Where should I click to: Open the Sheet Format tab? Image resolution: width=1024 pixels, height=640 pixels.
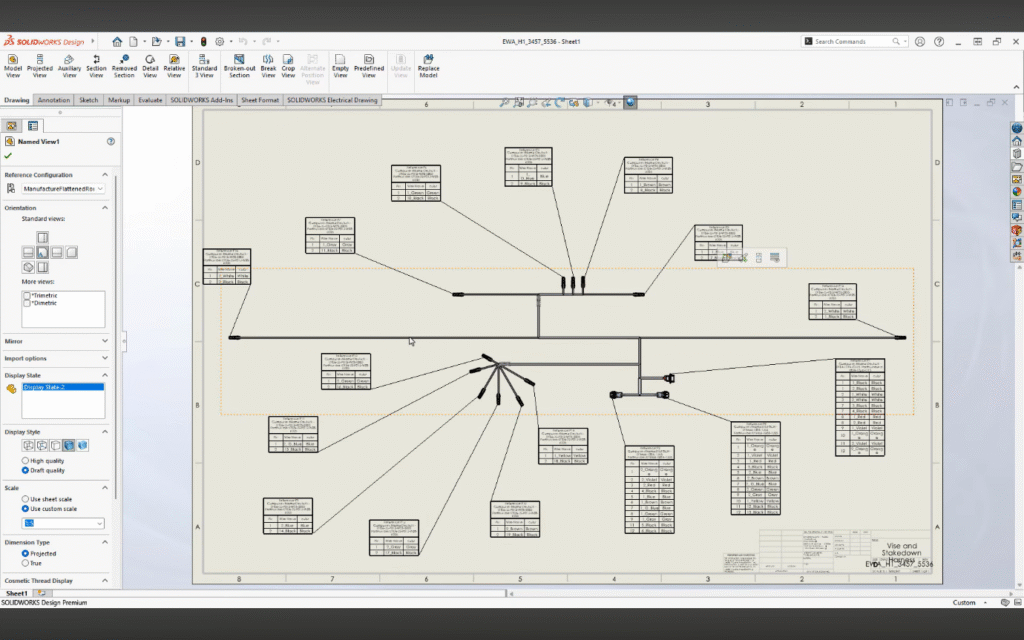tap(260, 100)
